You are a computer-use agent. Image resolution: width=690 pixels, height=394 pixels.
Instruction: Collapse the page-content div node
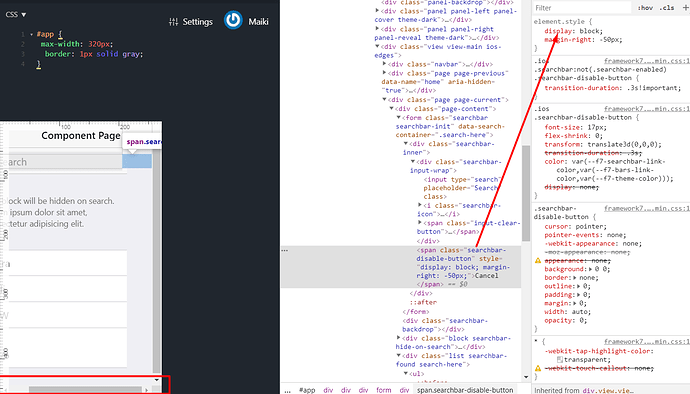coord(391,108)
